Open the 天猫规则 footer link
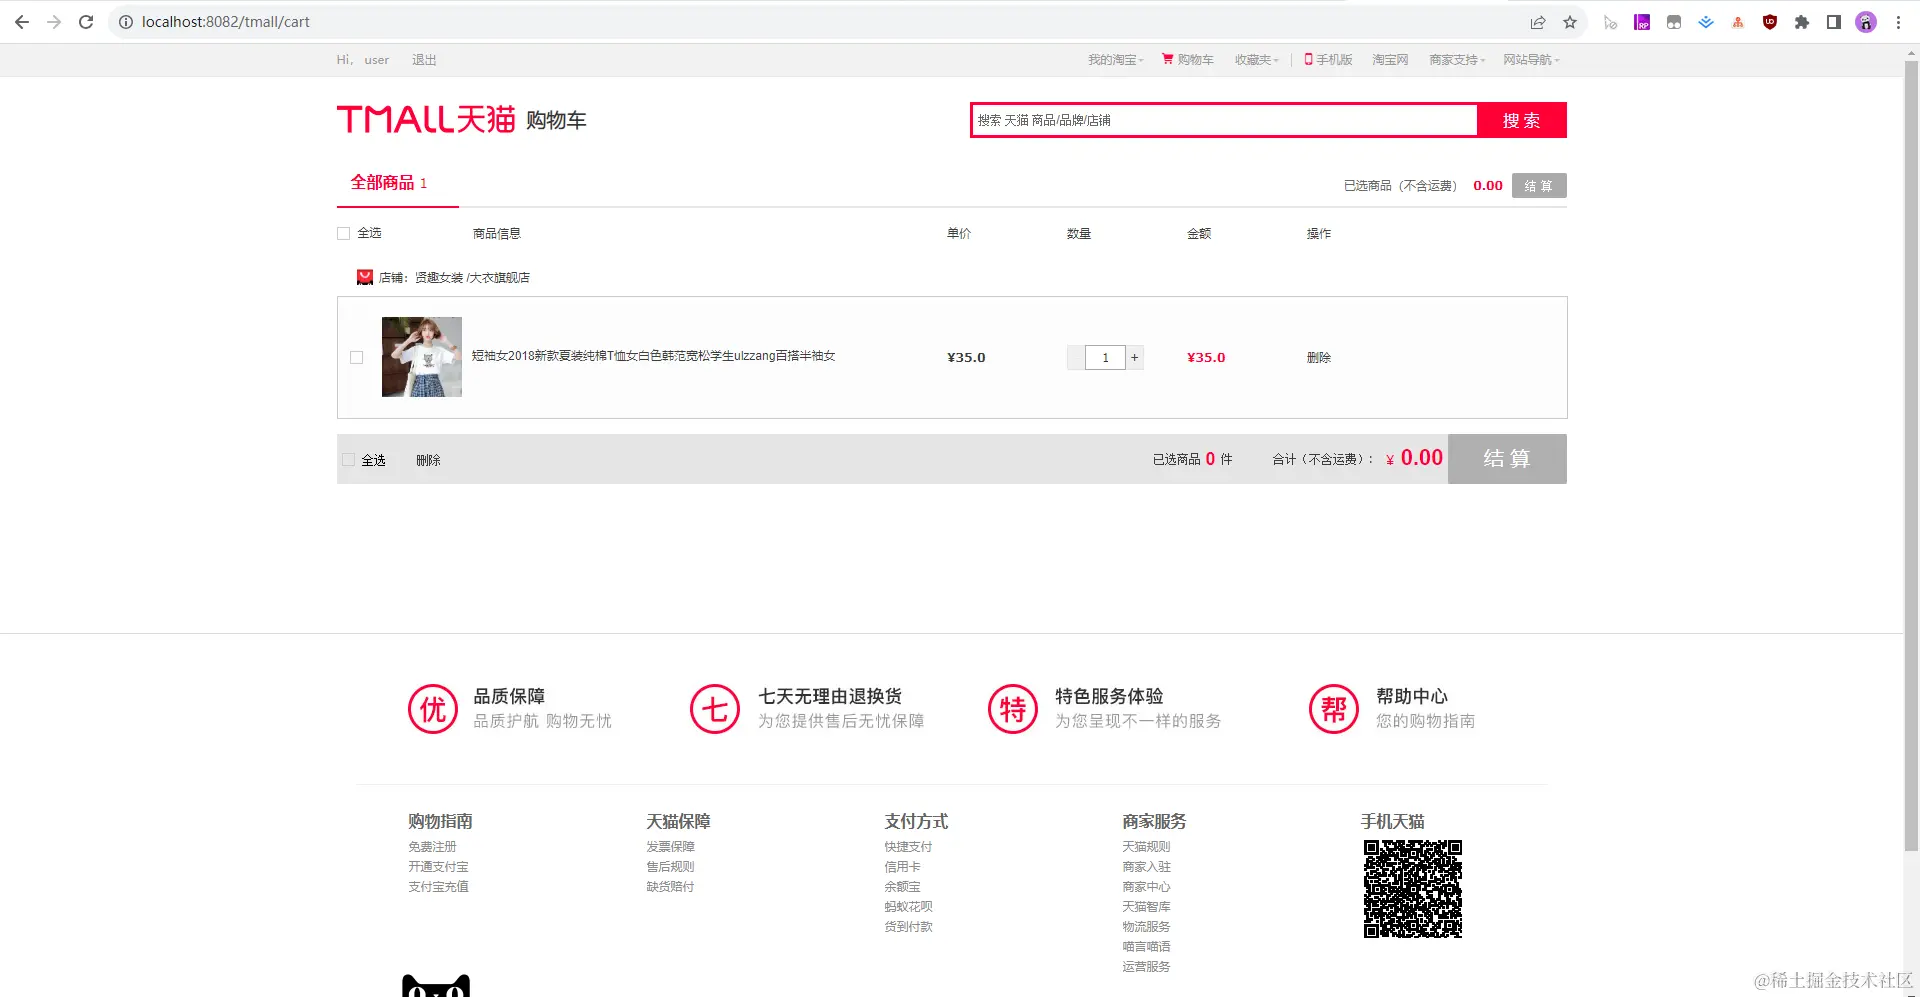The width and height of the screenshot is (1920, 997). (1146, 847)
